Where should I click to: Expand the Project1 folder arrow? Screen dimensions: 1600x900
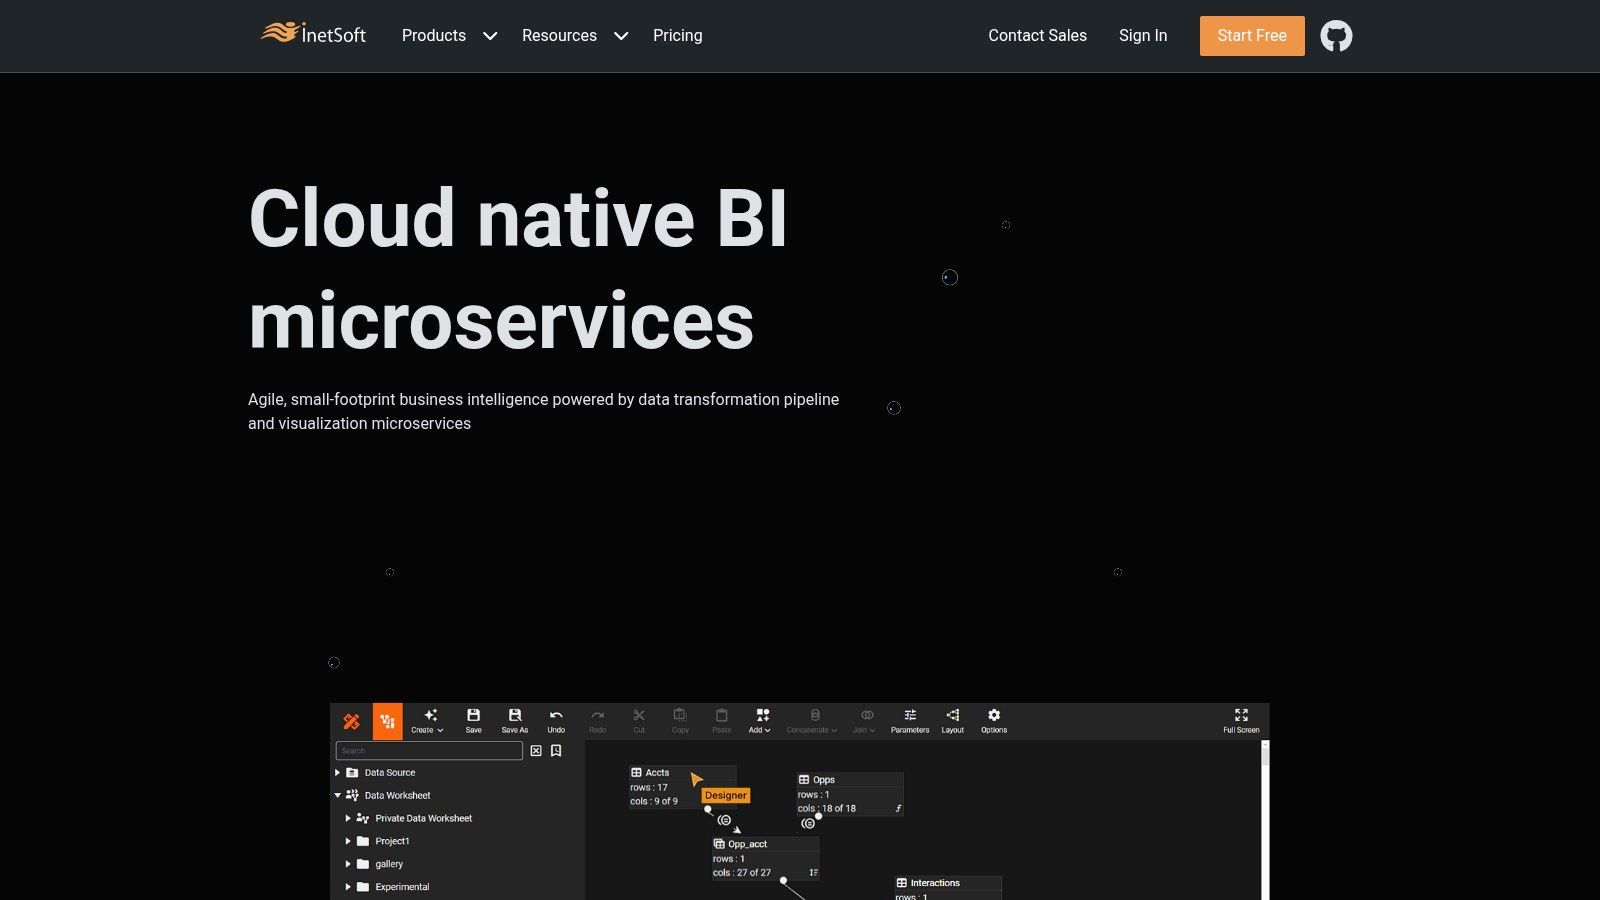coord(348,841)
